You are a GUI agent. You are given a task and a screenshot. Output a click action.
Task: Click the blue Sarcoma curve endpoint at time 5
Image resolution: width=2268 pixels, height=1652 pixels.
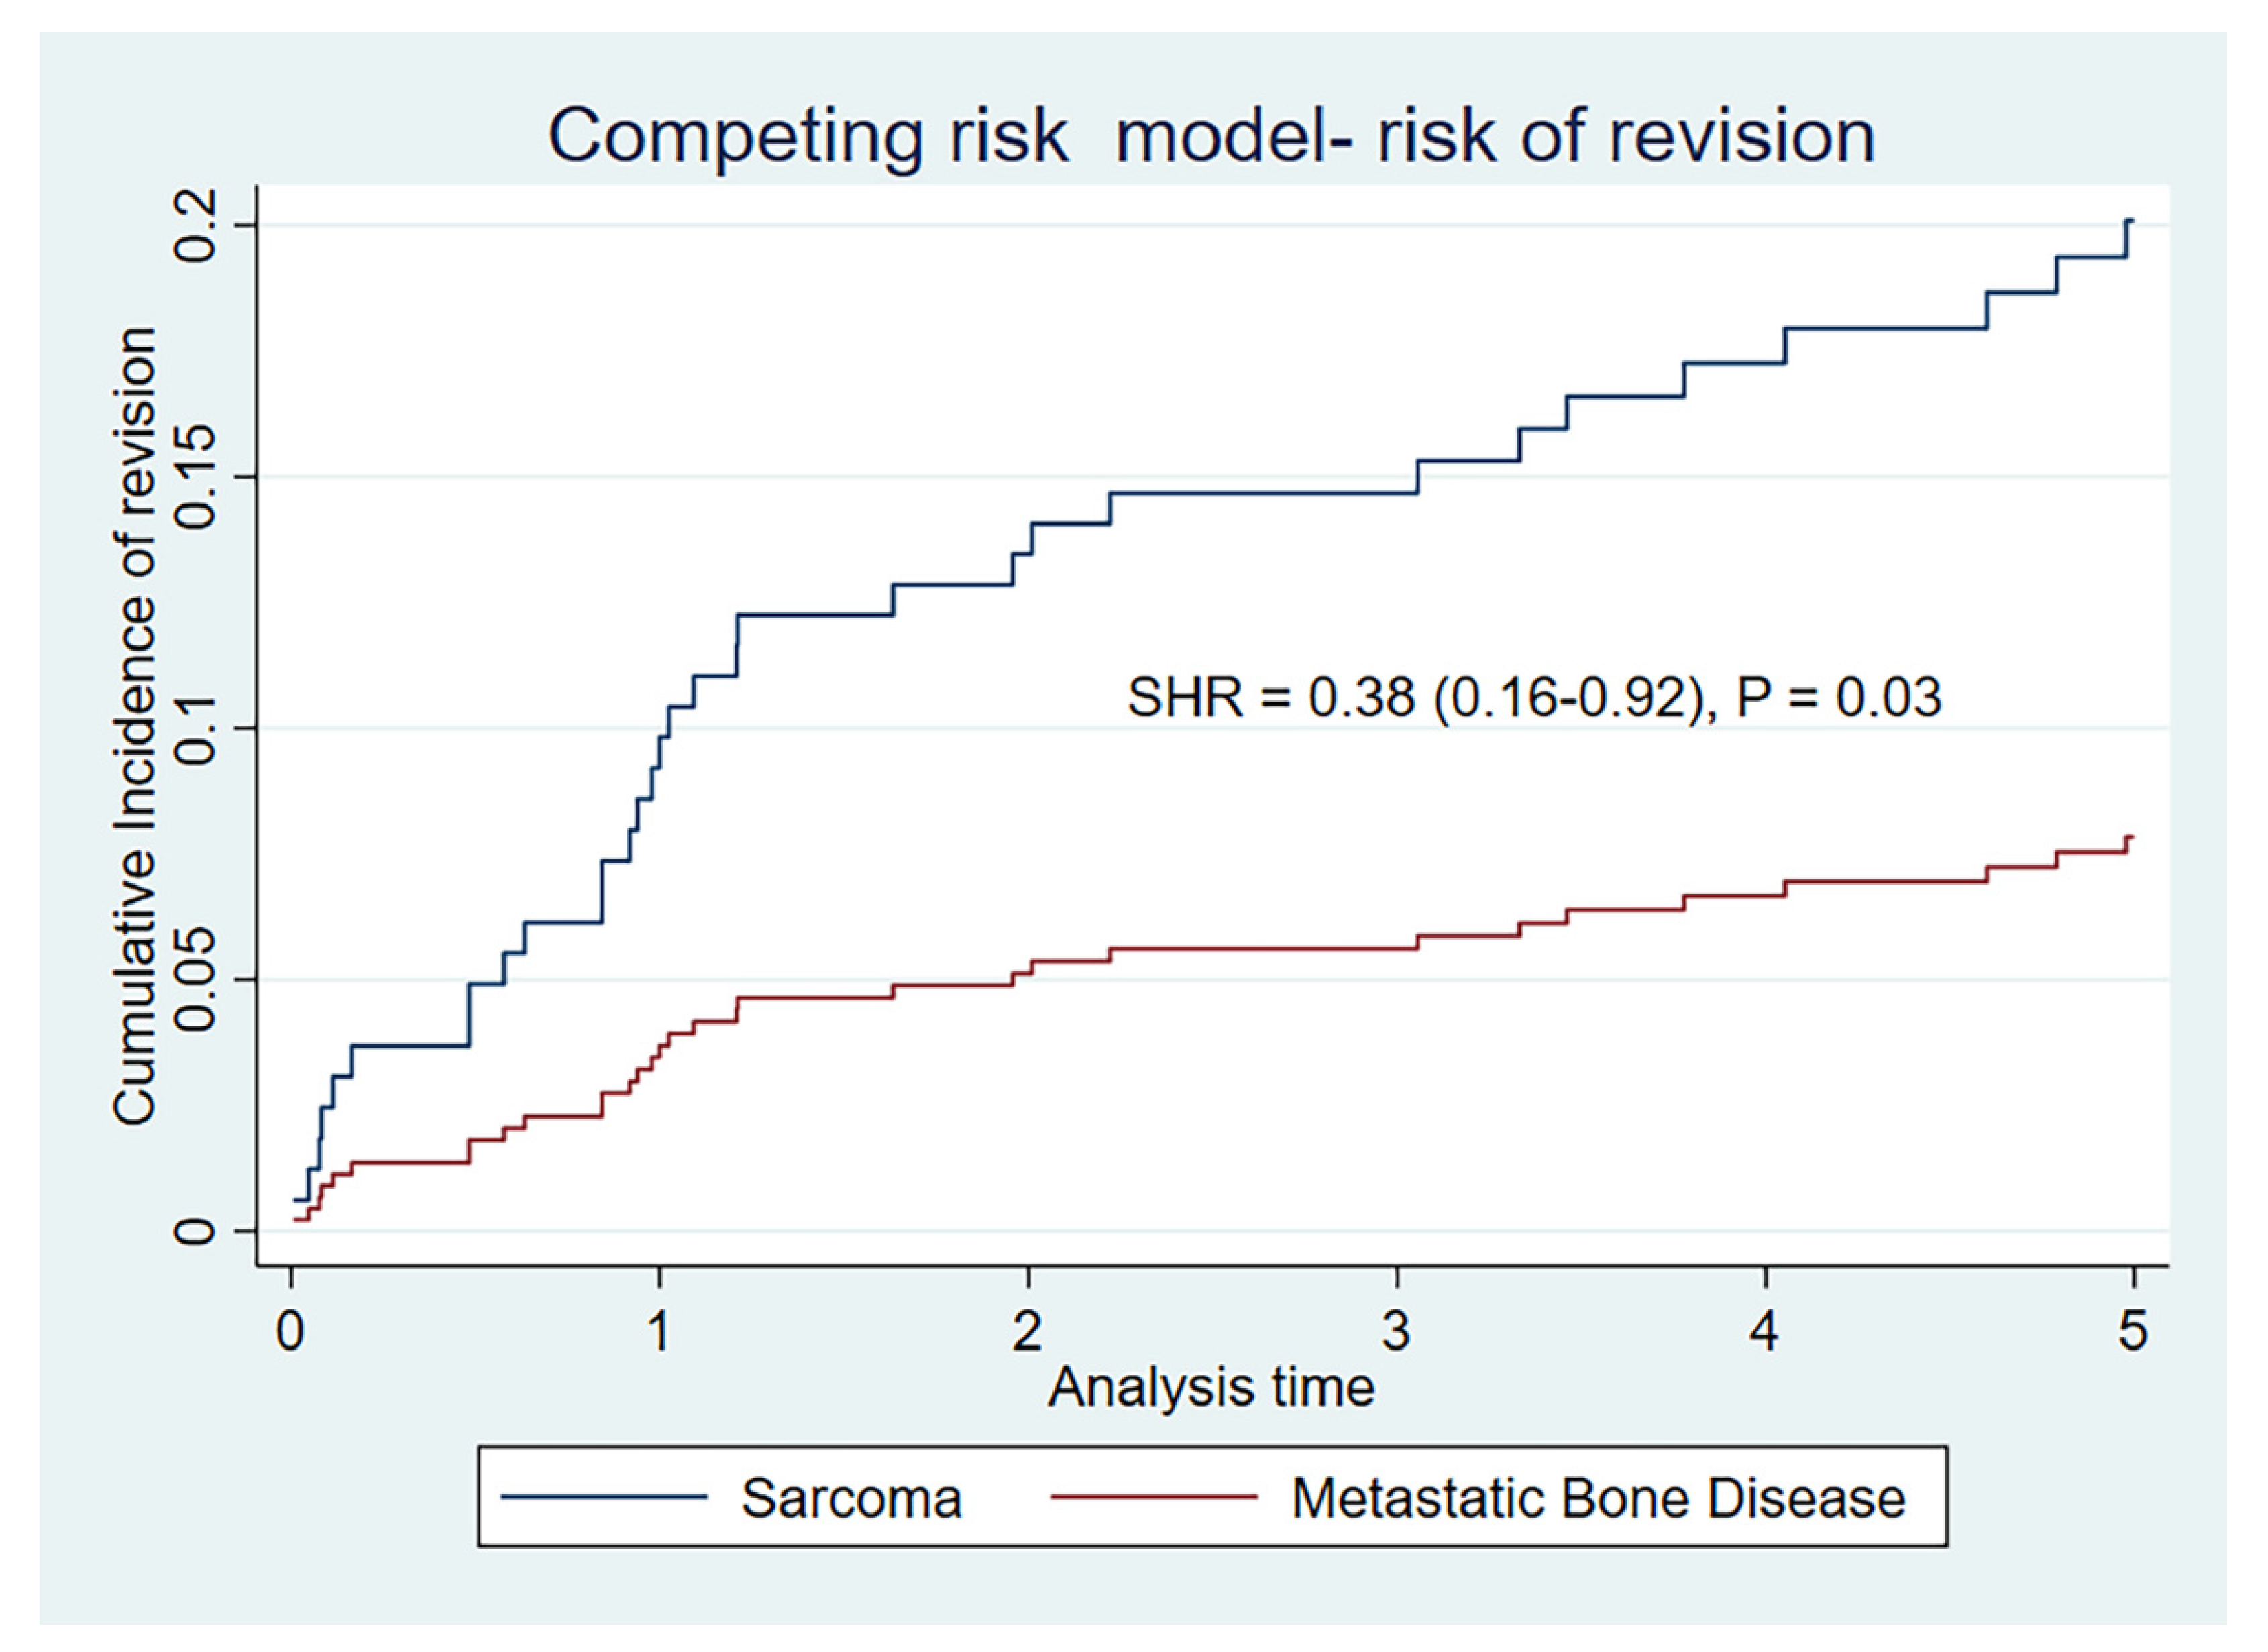pos(2131,220)
